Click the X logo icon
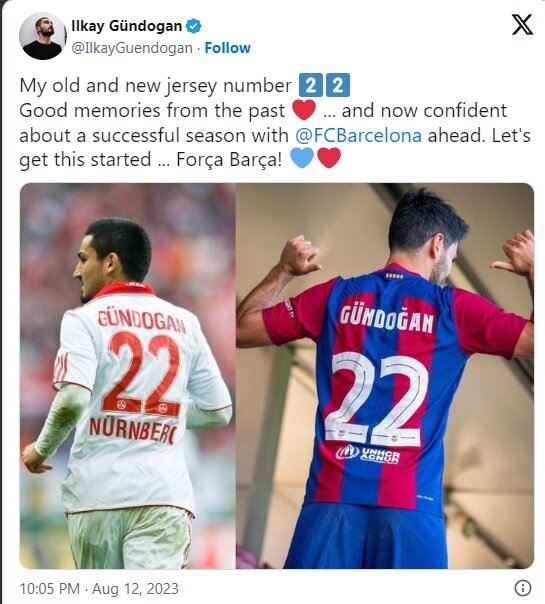This screenshot has width=545, height=604. pyautogui.click(x=522, y=25)
